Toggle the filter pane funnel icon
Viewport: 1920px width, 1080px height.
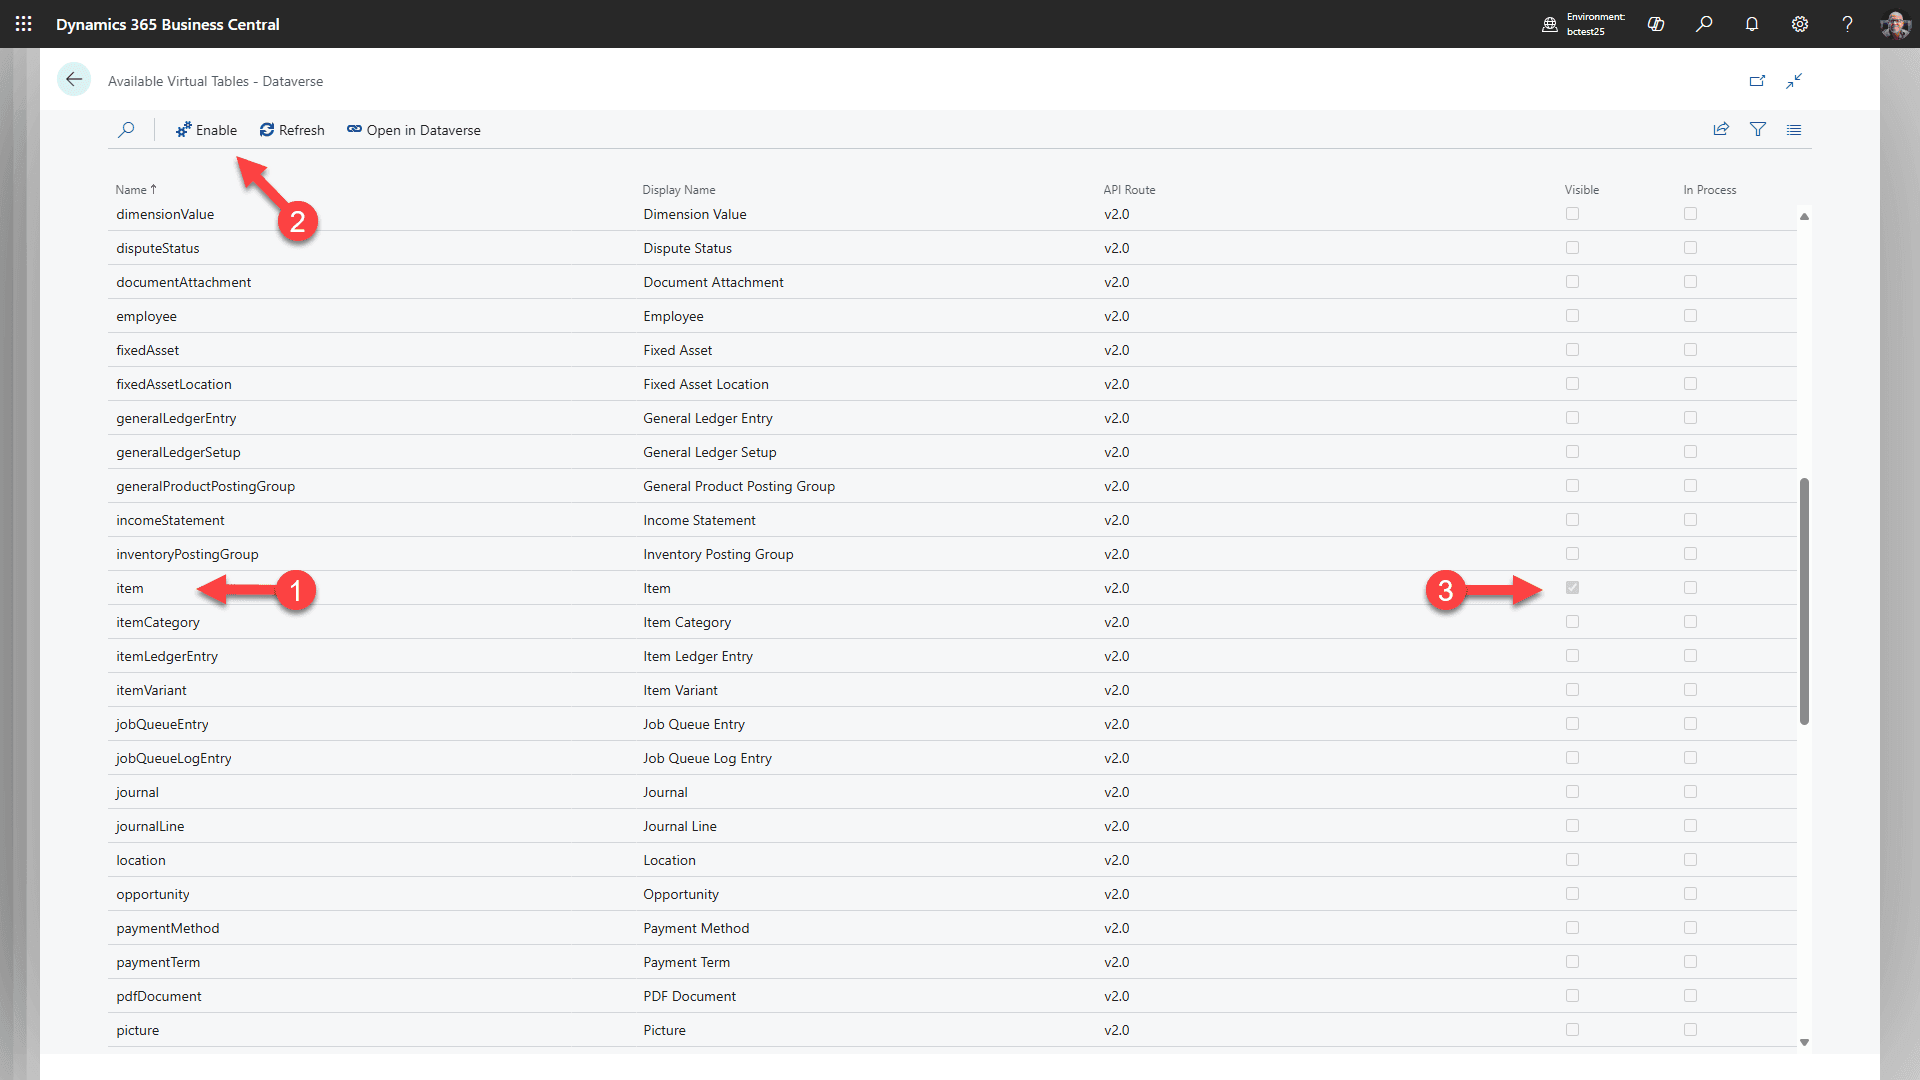[x=1757, y=130]
